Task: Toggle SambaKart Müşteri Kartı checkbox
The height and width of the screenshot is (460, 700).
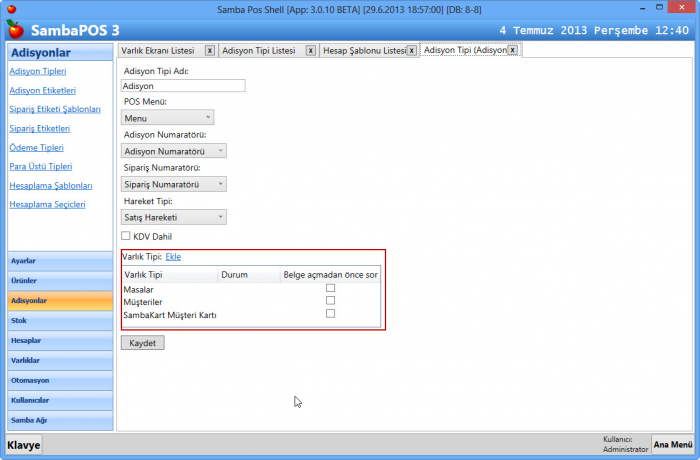Action: point(330,314)
